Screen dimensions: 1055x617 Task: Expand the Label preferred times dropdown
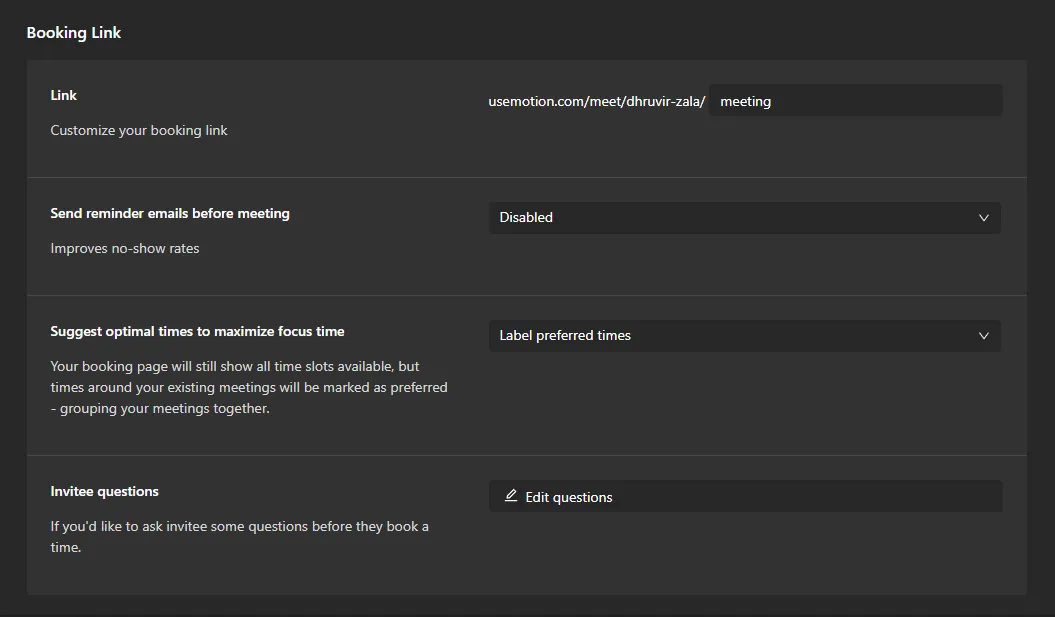click(x=745, y=336)
